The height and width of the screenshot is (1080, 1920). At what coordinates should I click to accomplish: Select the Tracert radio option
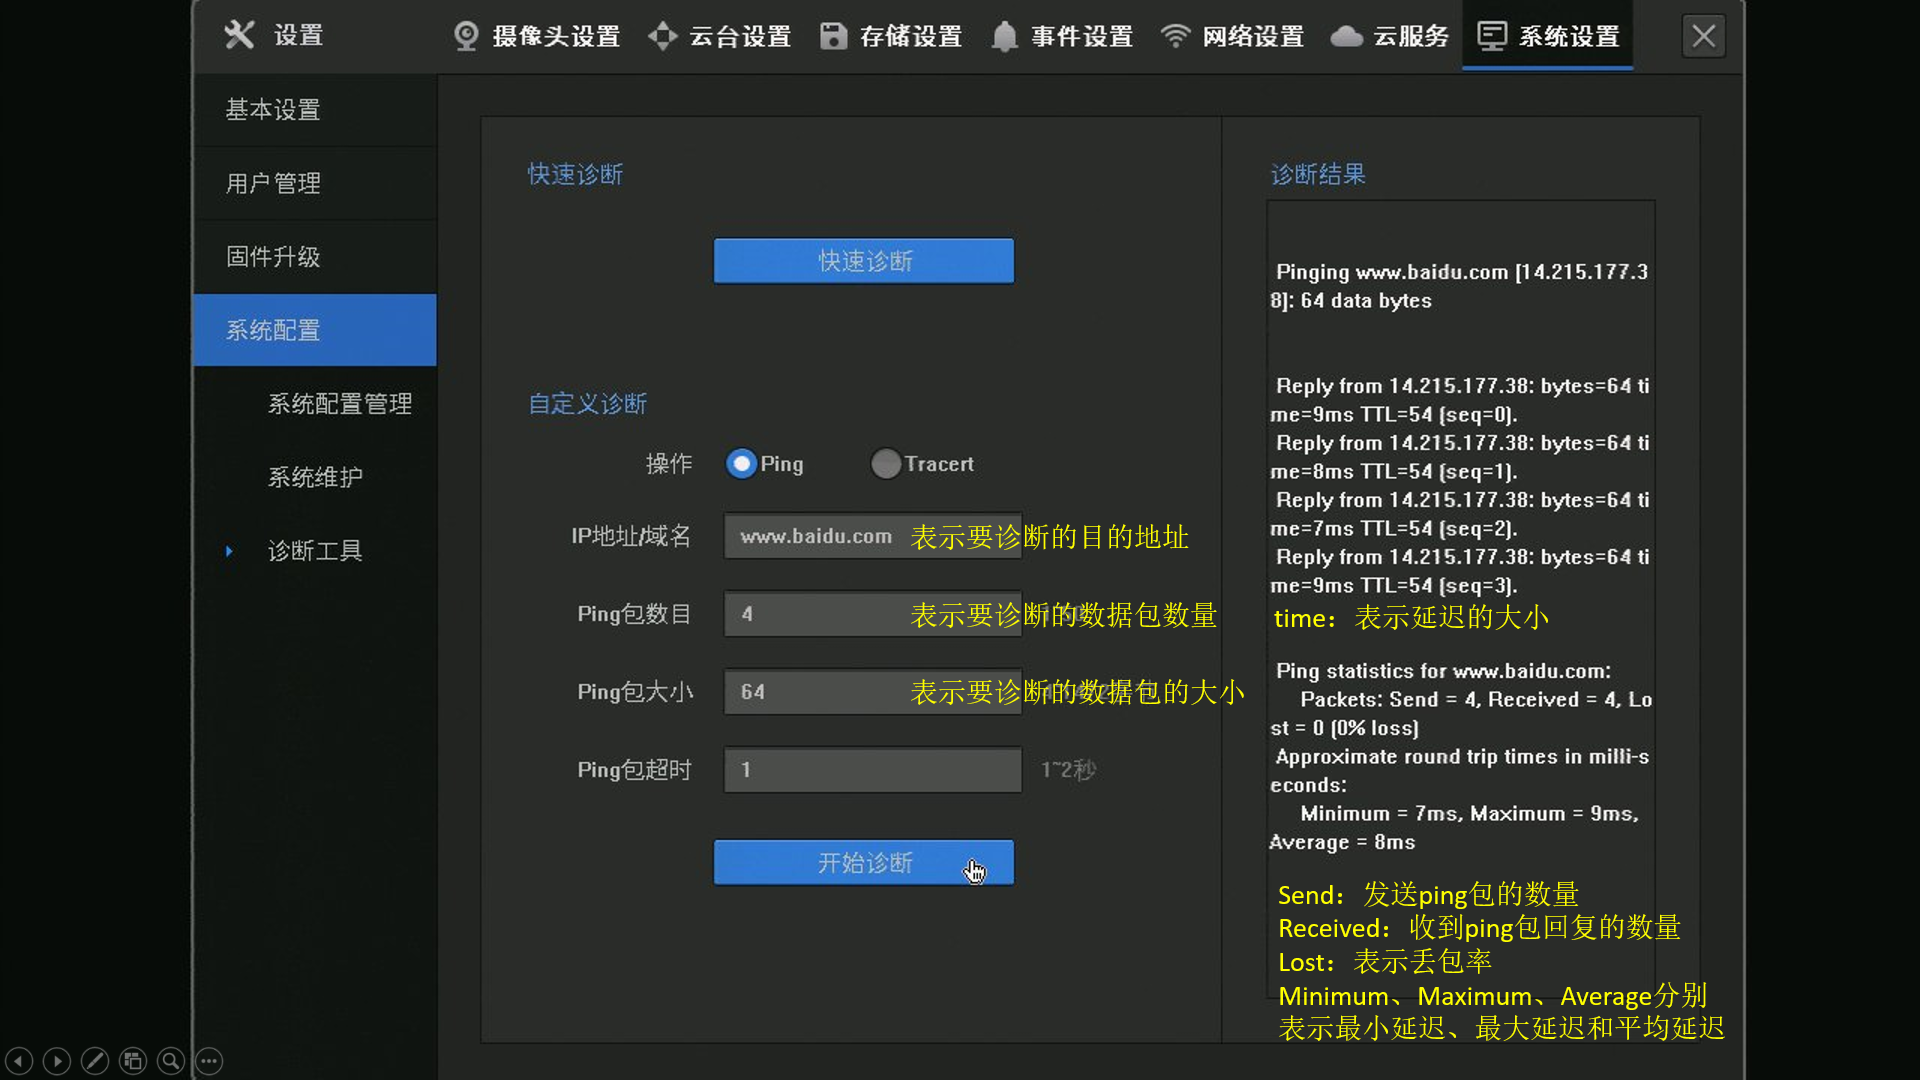pyautogui.click(x=885, y=464)
